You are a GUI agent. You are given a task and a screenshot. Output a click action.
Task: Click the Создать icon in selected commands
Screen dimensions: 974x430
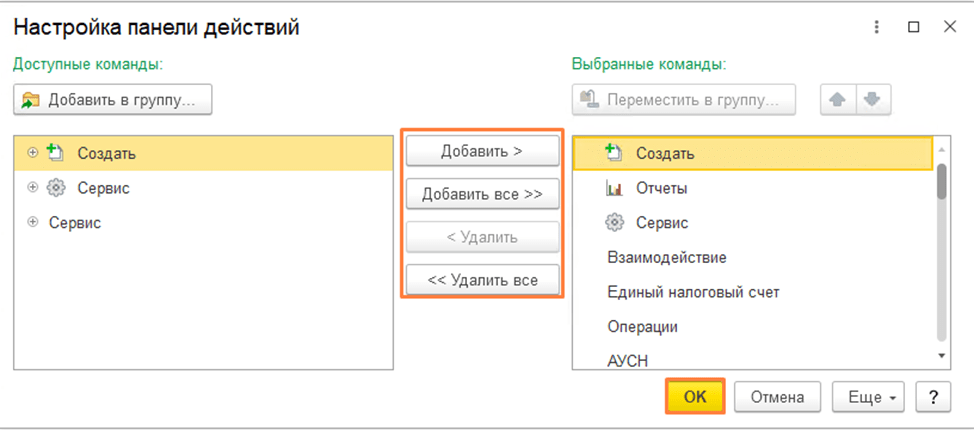click(615, 153)
